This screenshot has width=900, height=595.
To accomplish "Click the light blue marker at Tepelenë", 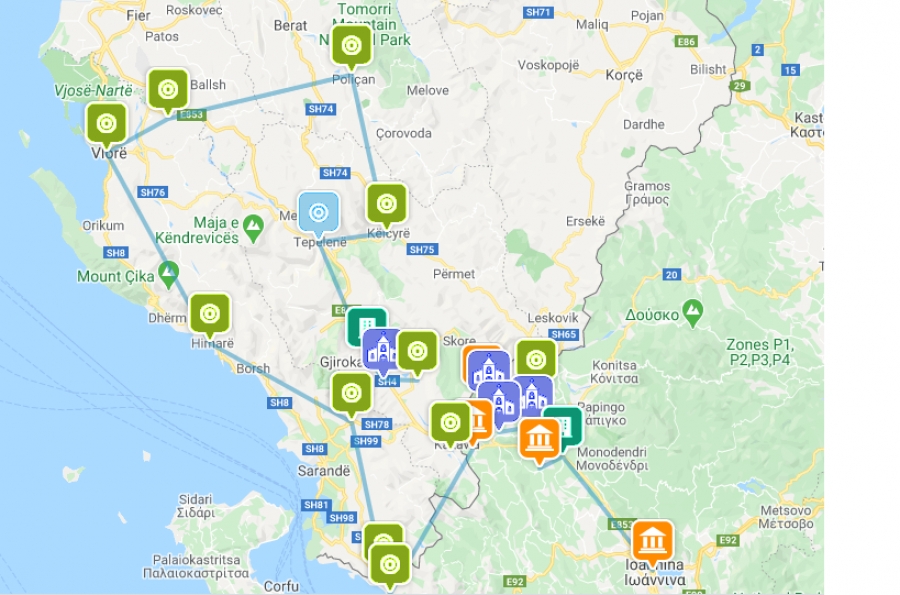I will tap(319, 213).
